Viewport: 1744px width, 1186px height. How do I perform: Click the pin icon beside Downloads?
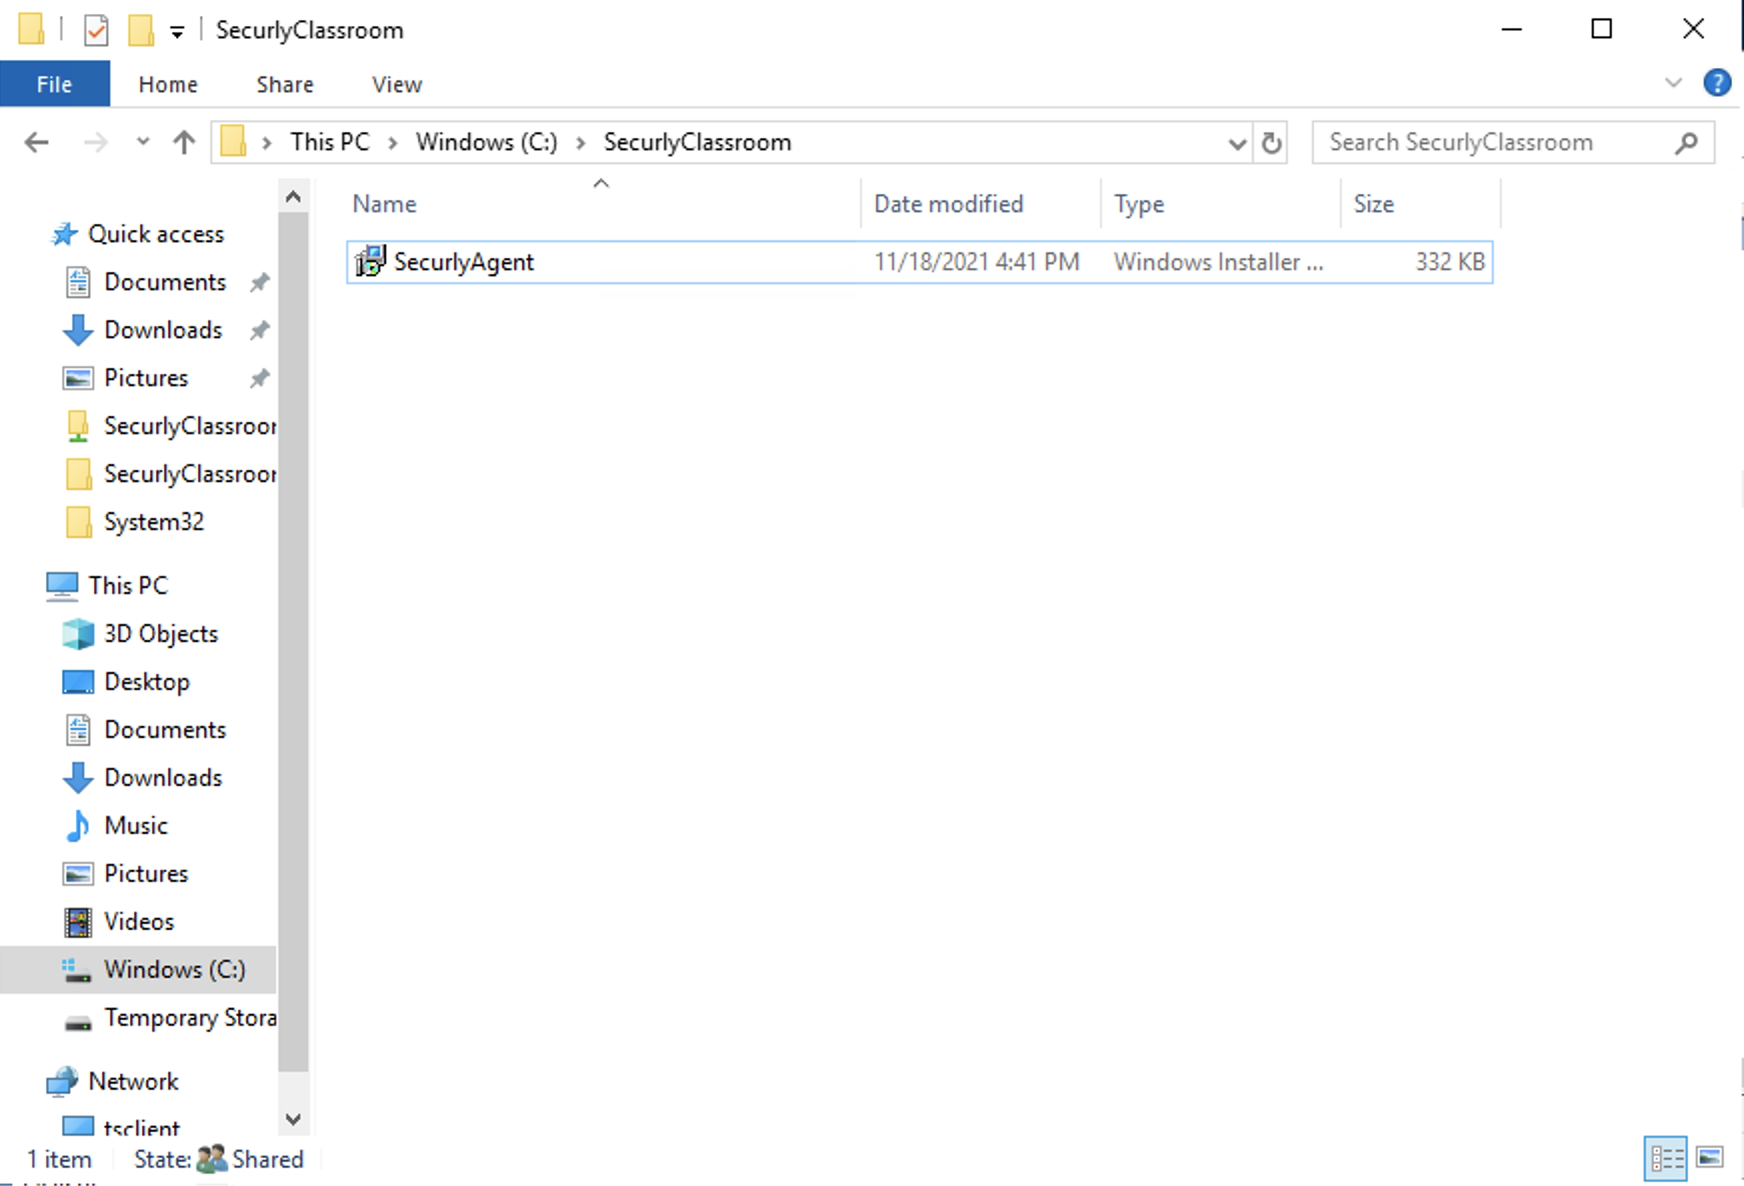[260, 330]
